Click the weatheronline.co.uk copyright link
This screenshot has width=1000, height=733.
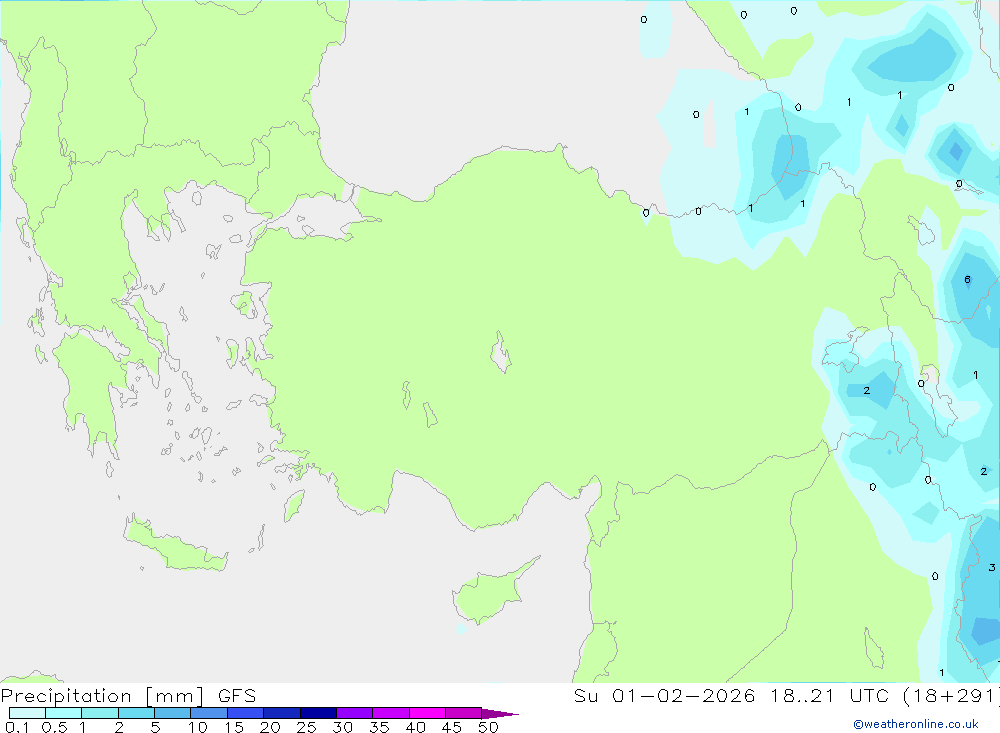(916, 724)
